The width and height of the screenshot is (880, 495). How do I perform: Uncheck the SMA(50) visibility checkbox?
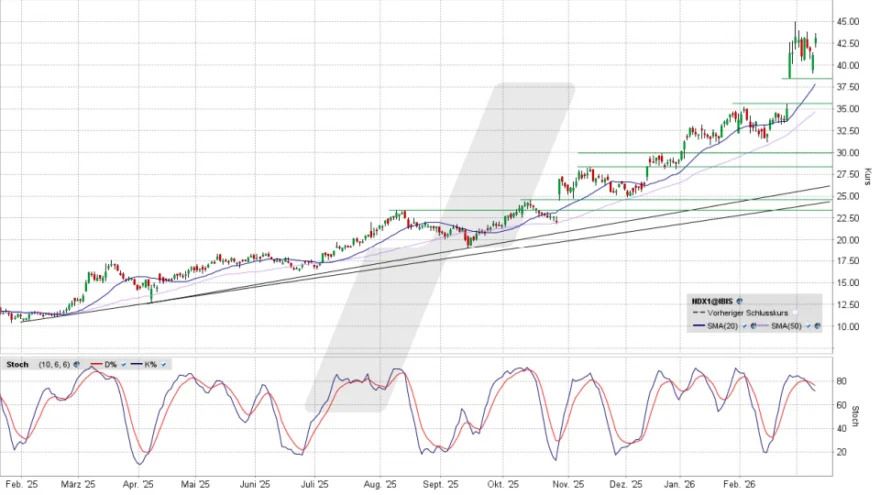(x=808, y=326)
